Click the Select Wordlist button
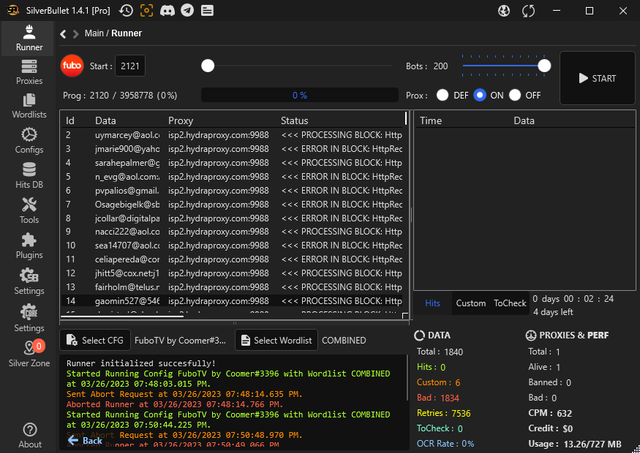Image resolution: width=640 pixels, height=453 pixels. (275, 340)
